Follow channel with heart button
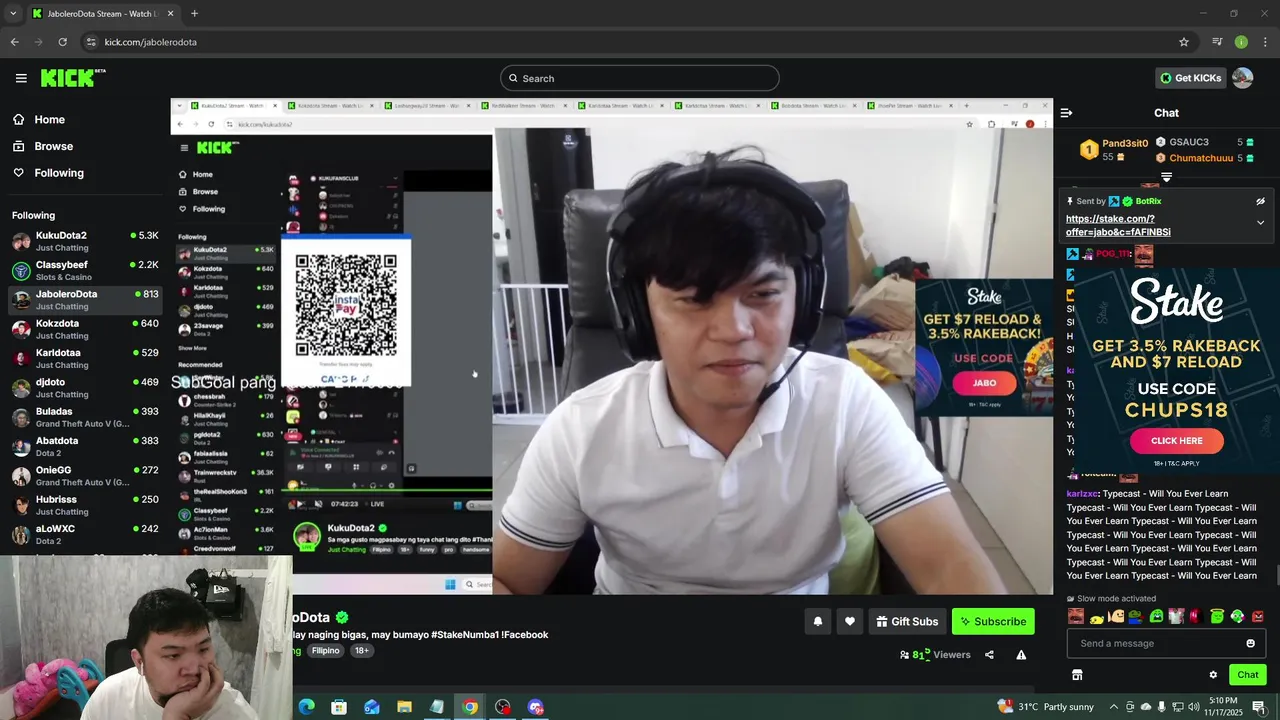Viewport: 1280px width, 720px height. pos(849,621)
